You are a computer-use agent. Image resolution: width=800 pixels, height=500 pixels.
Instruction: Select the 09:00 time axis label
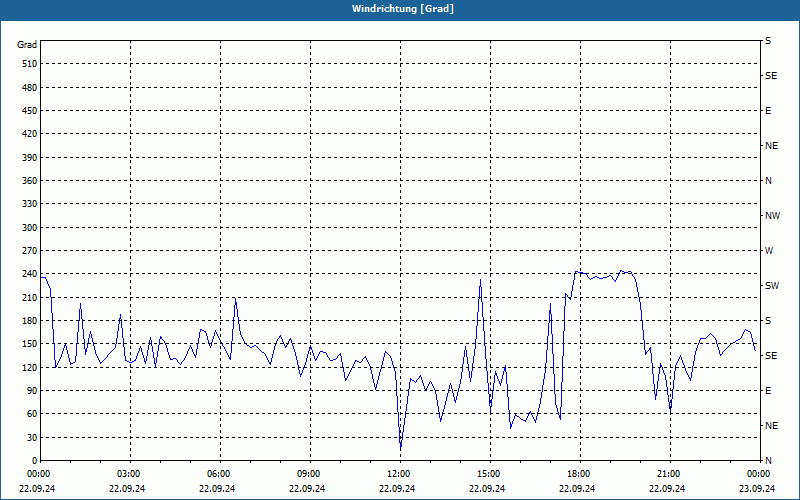[x=307, y=474]
